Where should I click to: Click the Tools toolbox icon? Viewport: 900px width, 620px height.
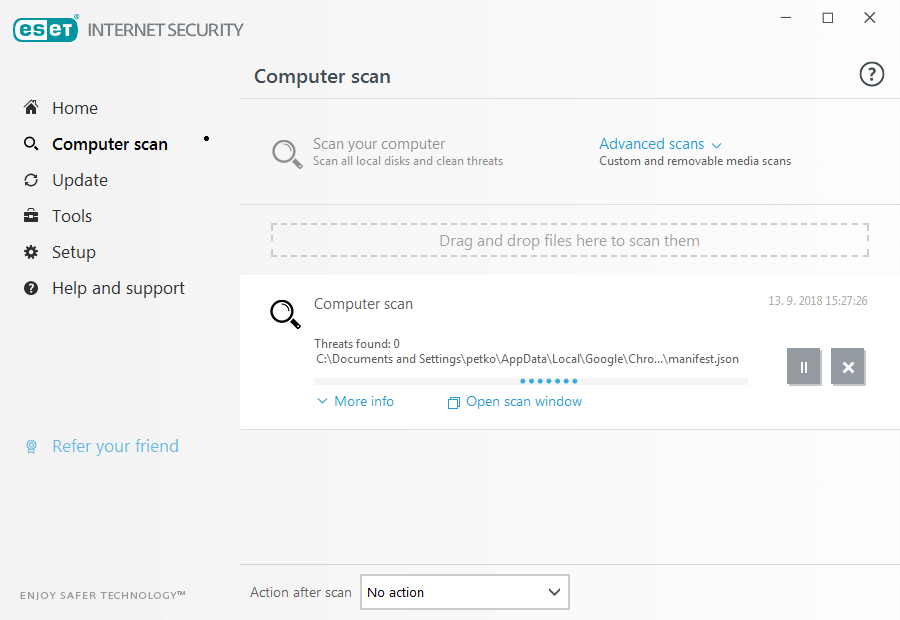[31, 216]
